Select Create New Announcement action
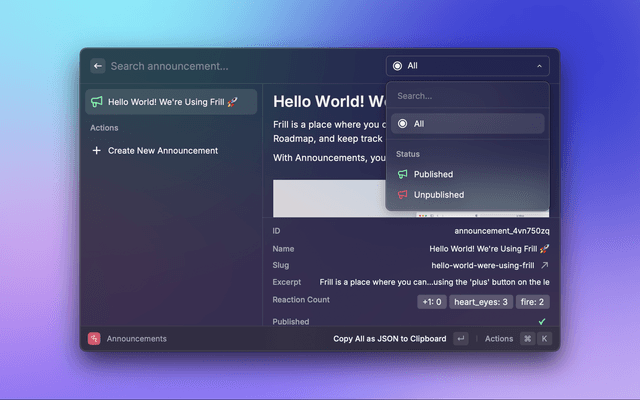Viewport: 640px width, 400px height. coord(163,151)
